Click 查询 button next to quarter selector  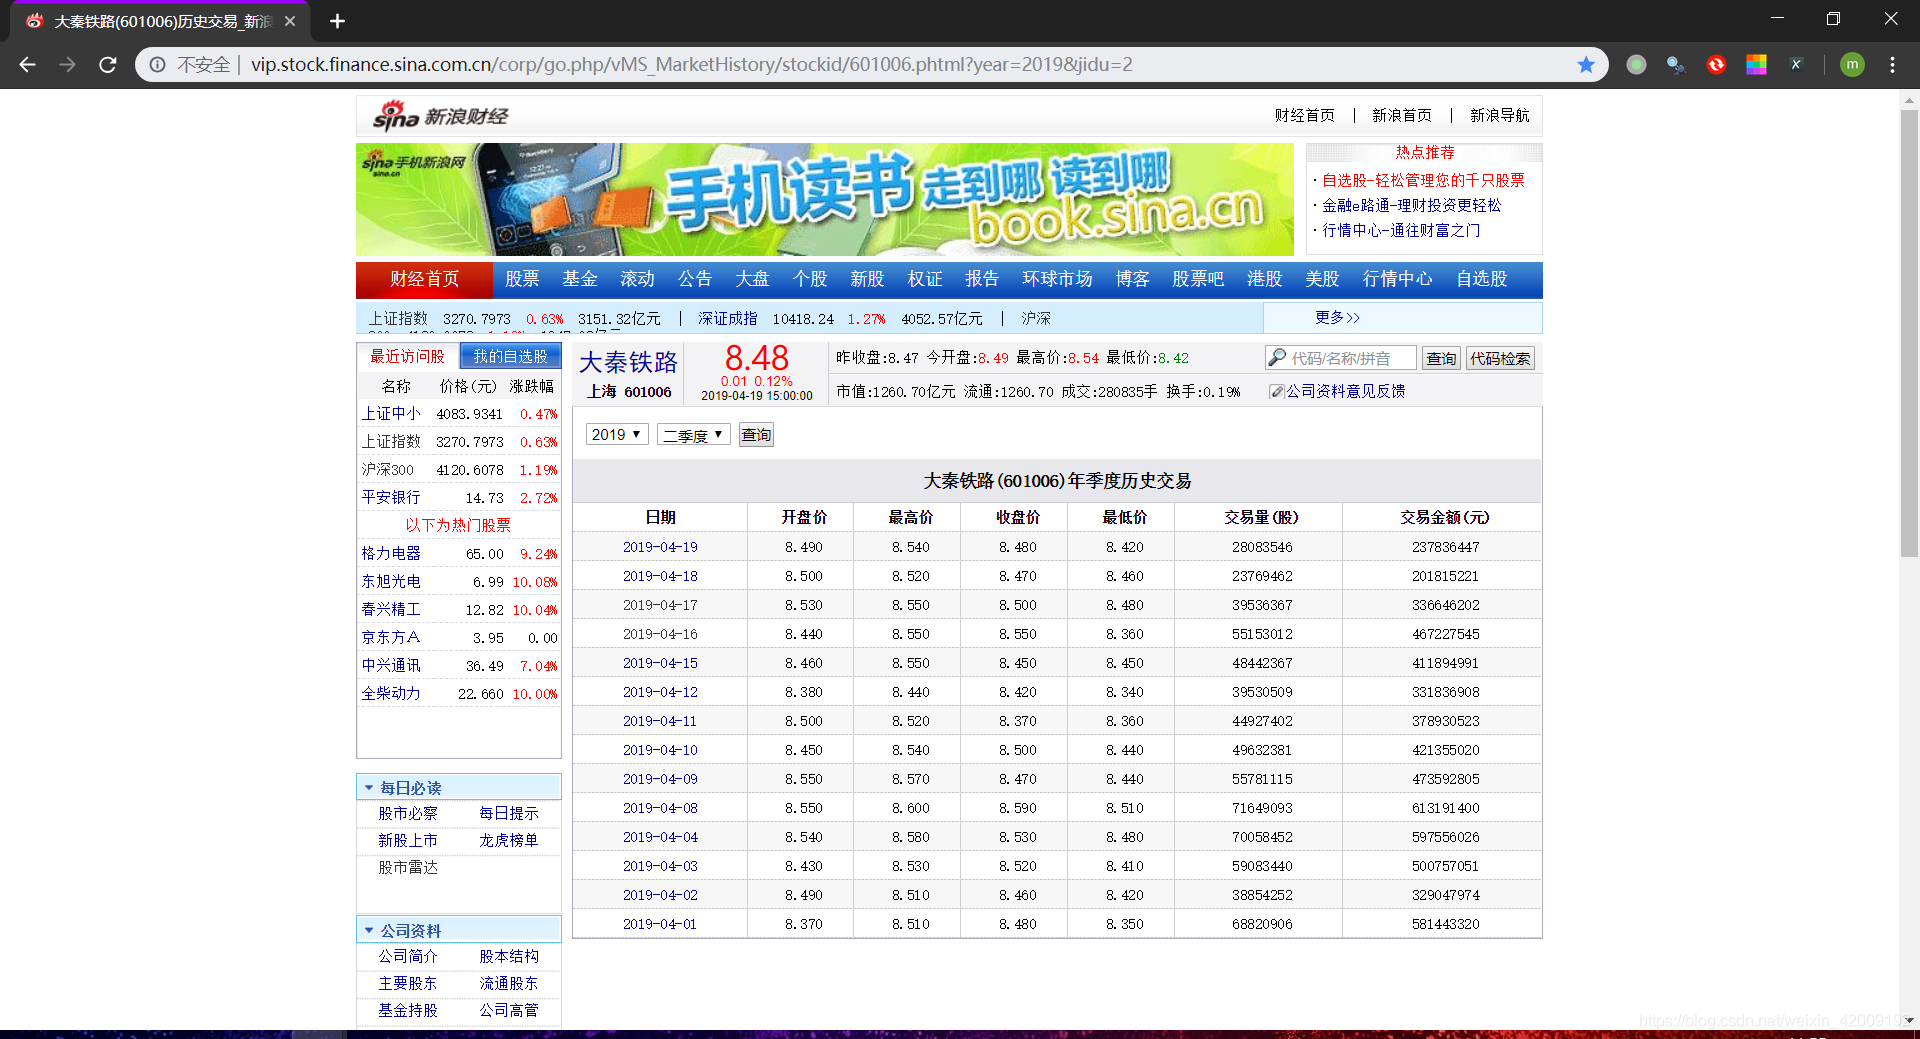(756, 435)
